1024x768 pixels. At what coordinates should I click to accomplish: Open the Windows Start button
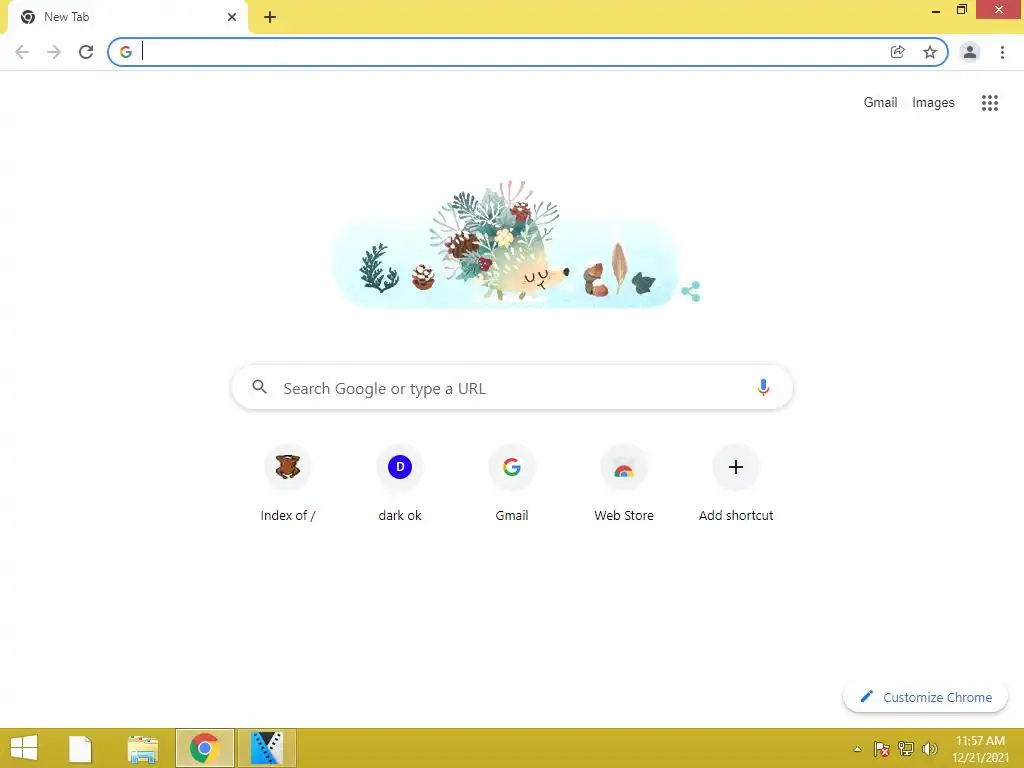(x=24, y=748)
